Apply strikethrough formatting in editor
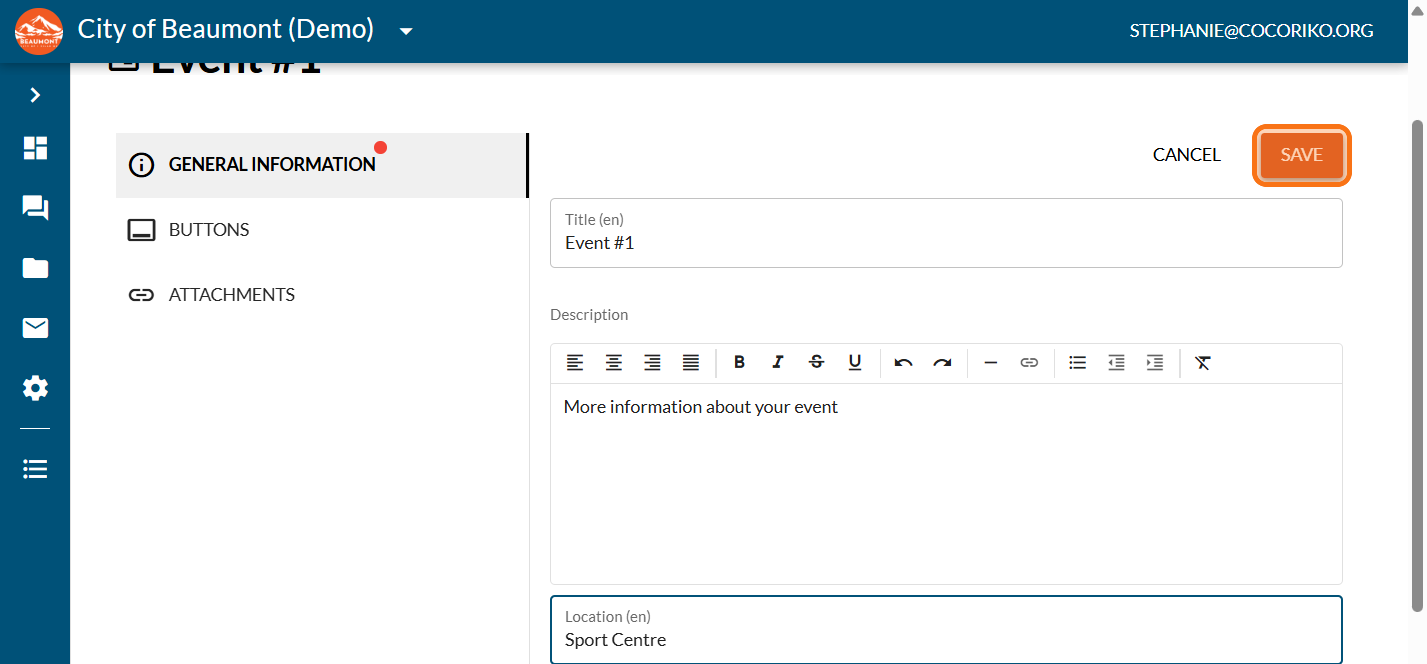Image resolution: width=1427 pixels, height=664 pixels. pyautogui.click(x=816, y=363)
